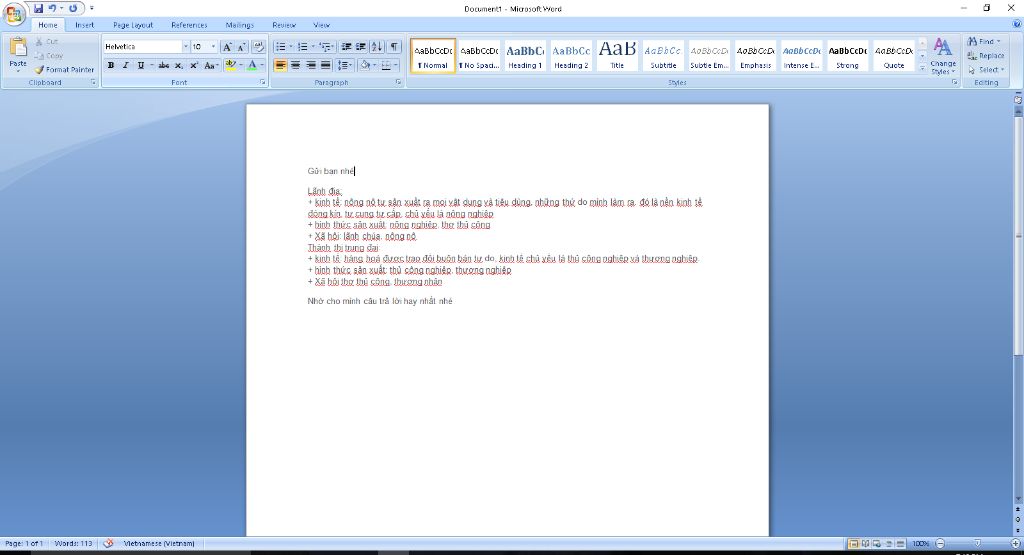Screen dimensions: 1024x555
Task: Expand the Styles gallery more arrow
Action: tap(922, 69)
